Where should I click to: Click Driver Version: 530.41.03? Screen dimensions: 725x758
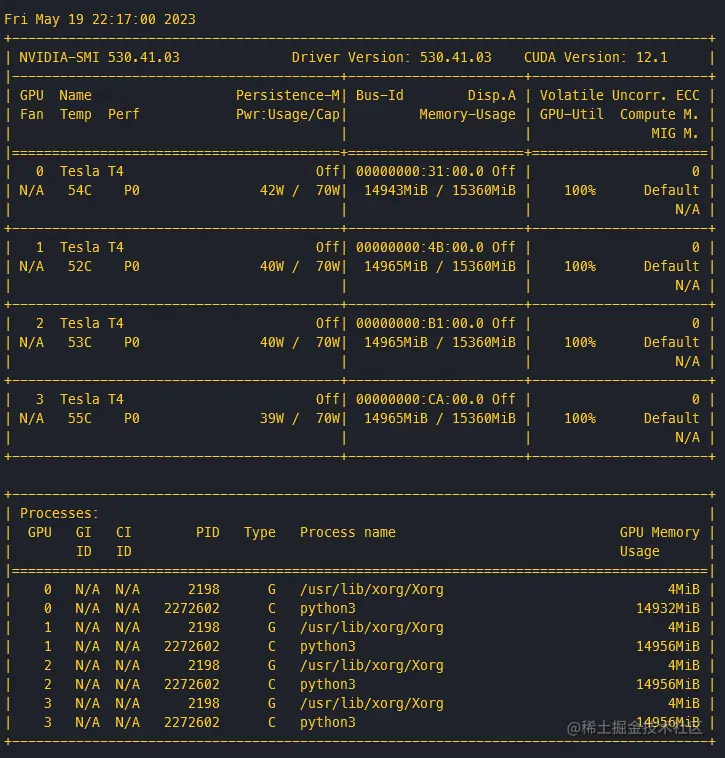[x=392, y=57]
